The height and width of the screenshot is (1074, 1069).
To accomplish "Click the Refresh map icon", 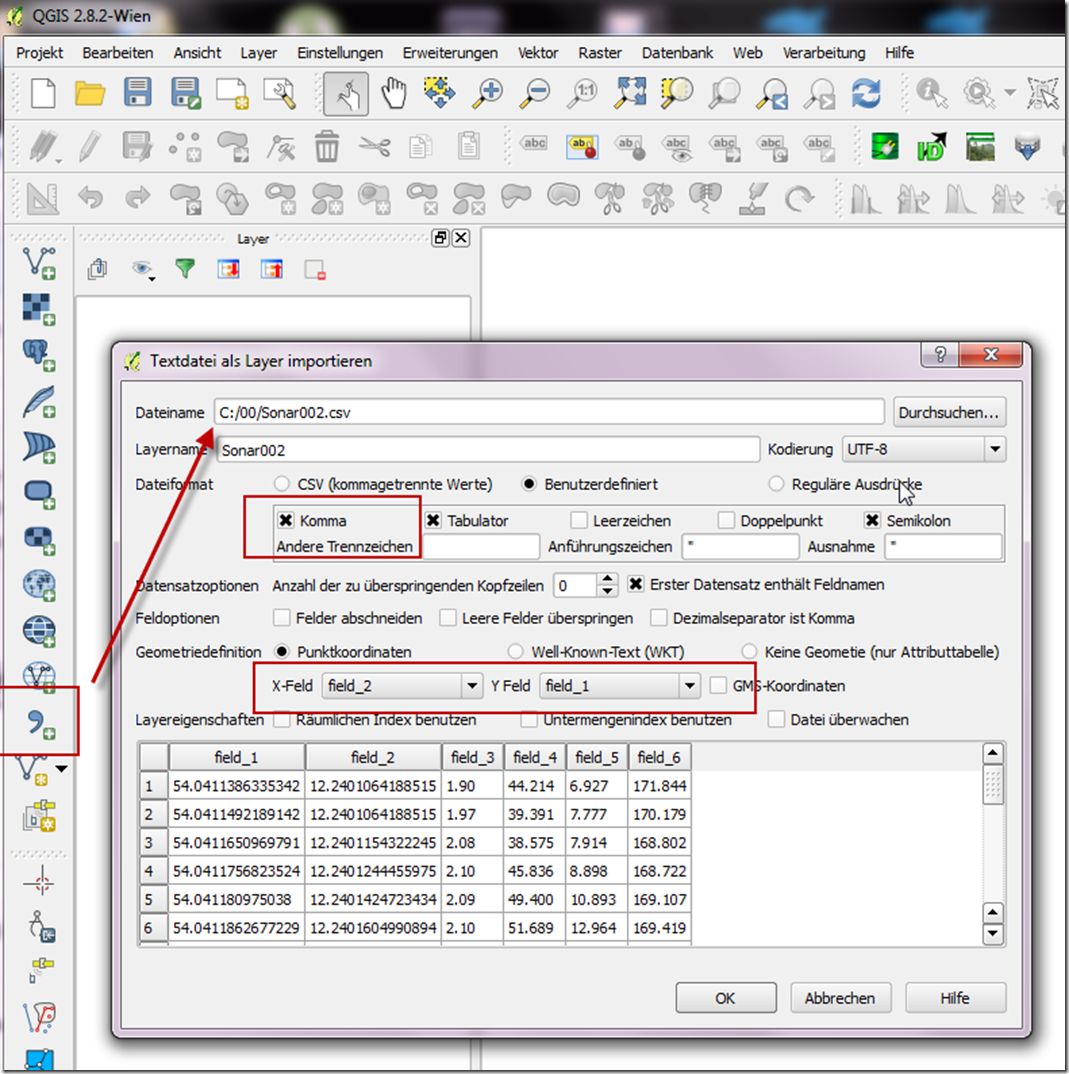I will (866, 94).
